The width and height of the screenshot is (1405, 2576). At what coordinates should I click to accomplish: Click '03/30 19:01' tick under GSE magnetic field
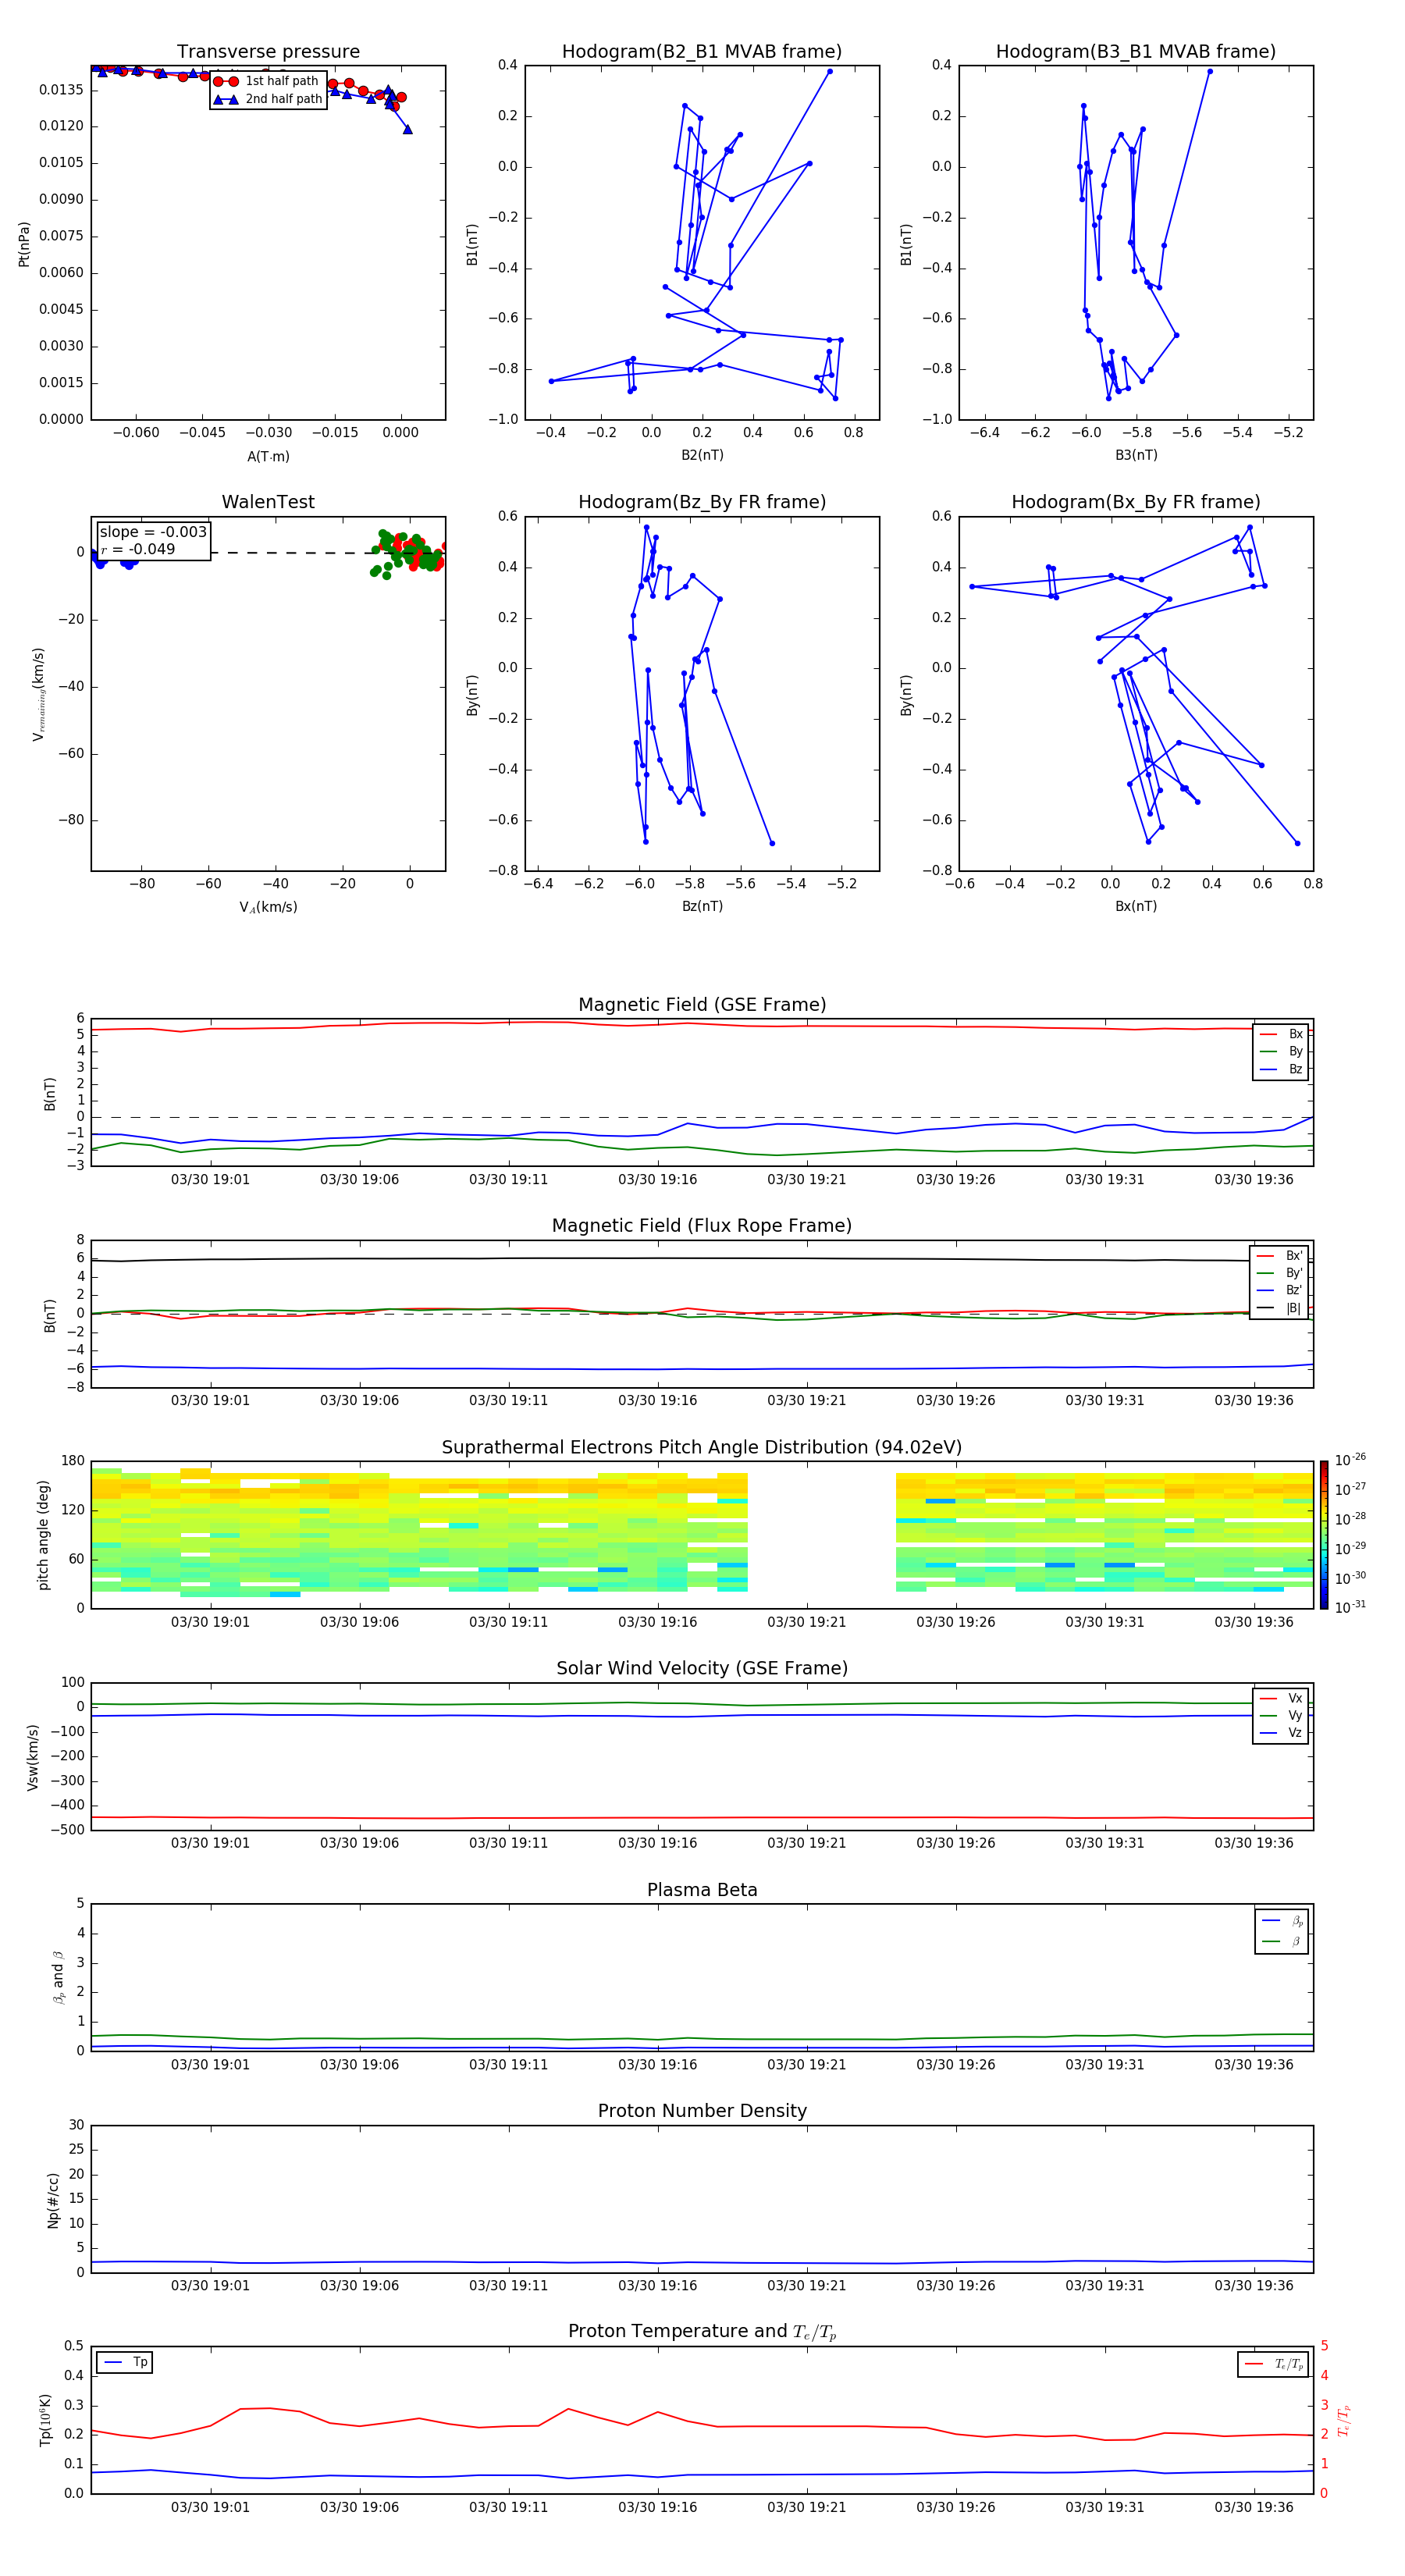210,1180
